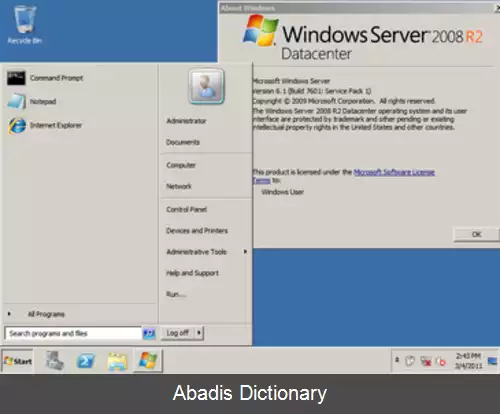Click the Search programs and files box
Image resolution: width=500 pixels, height=414 pixels.
tap(73, 333)
